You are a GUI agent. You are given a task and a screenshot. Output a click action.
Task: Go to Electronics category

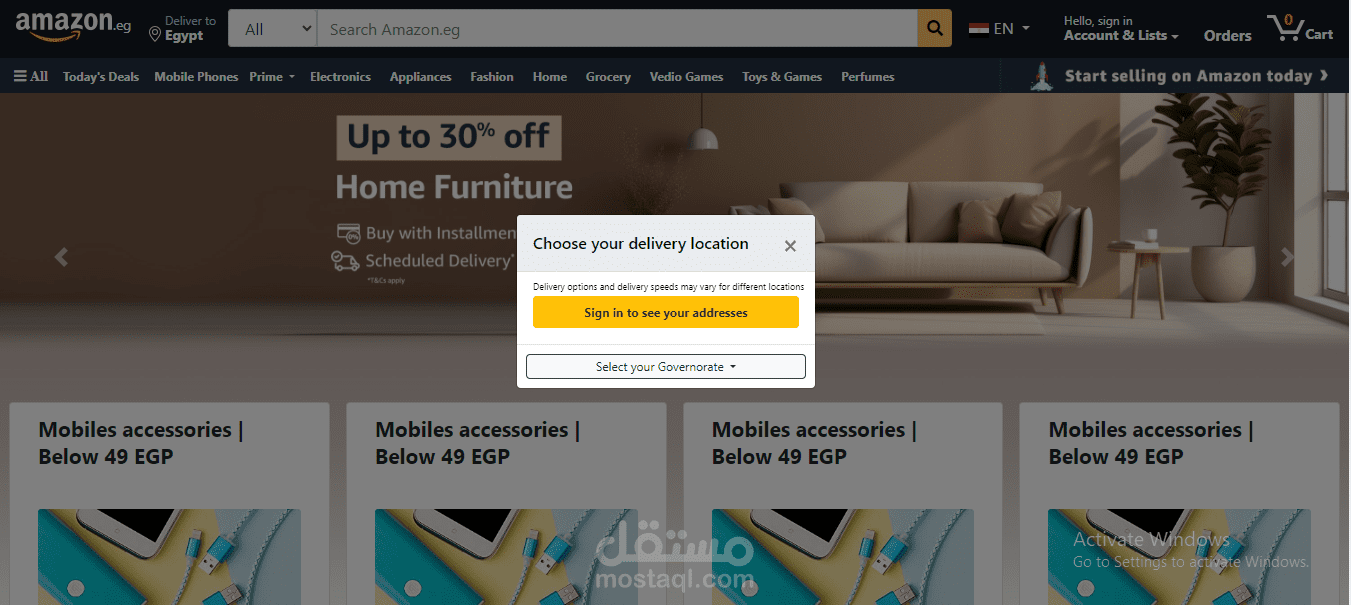[x=340, y=77]
